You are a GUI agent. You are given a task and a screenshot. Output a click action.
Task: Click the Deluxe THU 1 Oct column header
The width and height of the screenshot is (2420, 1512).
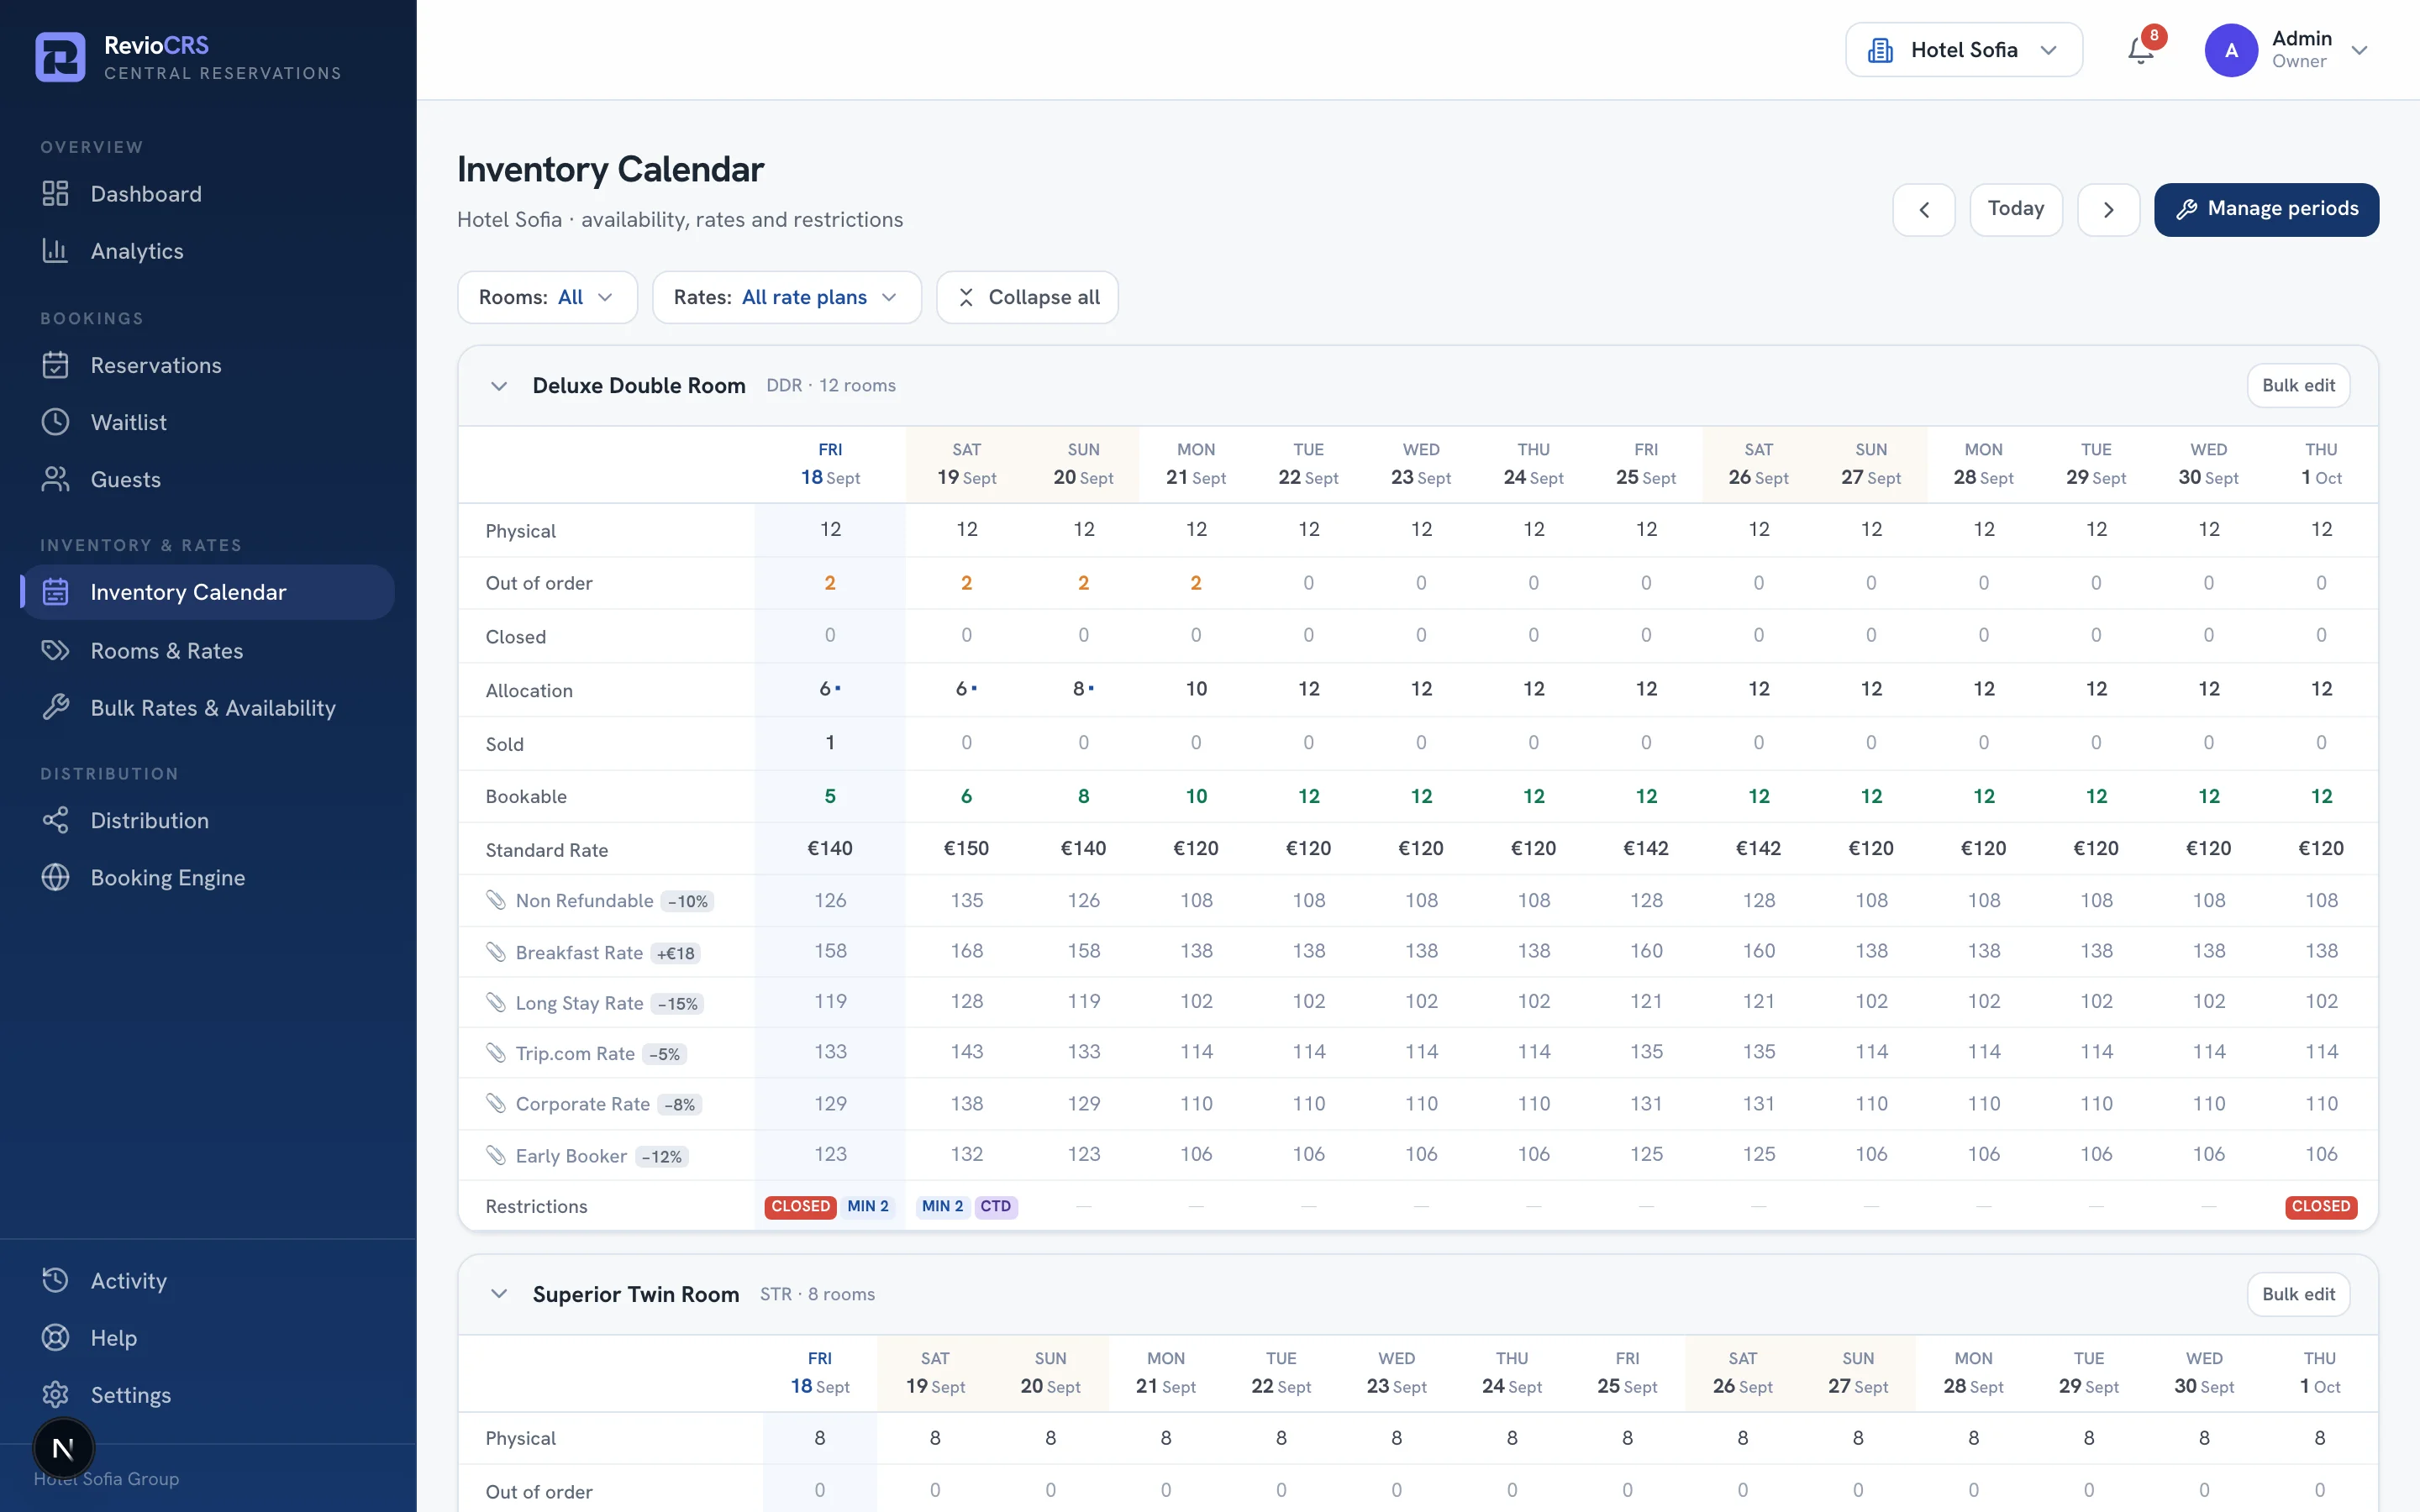2321,464
